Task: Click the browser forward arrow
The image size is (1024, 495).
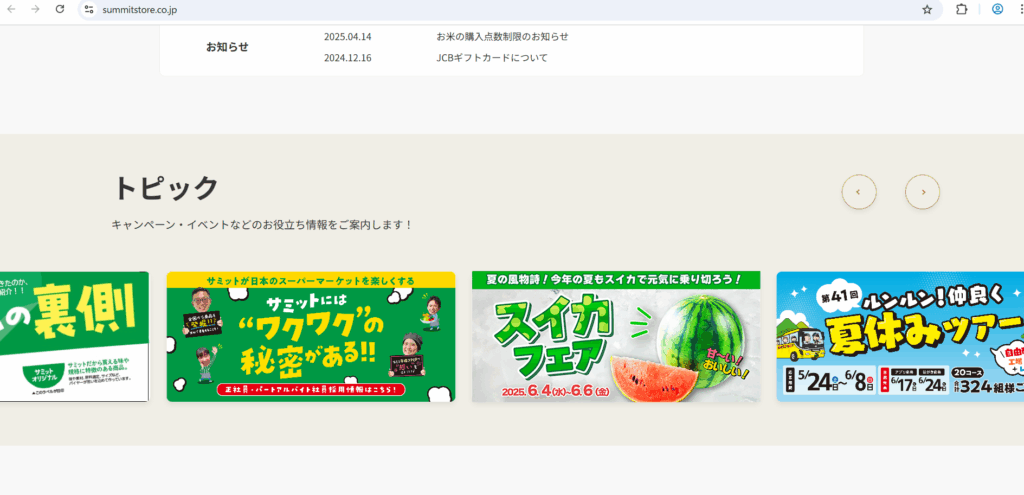Action: point(35,9)
